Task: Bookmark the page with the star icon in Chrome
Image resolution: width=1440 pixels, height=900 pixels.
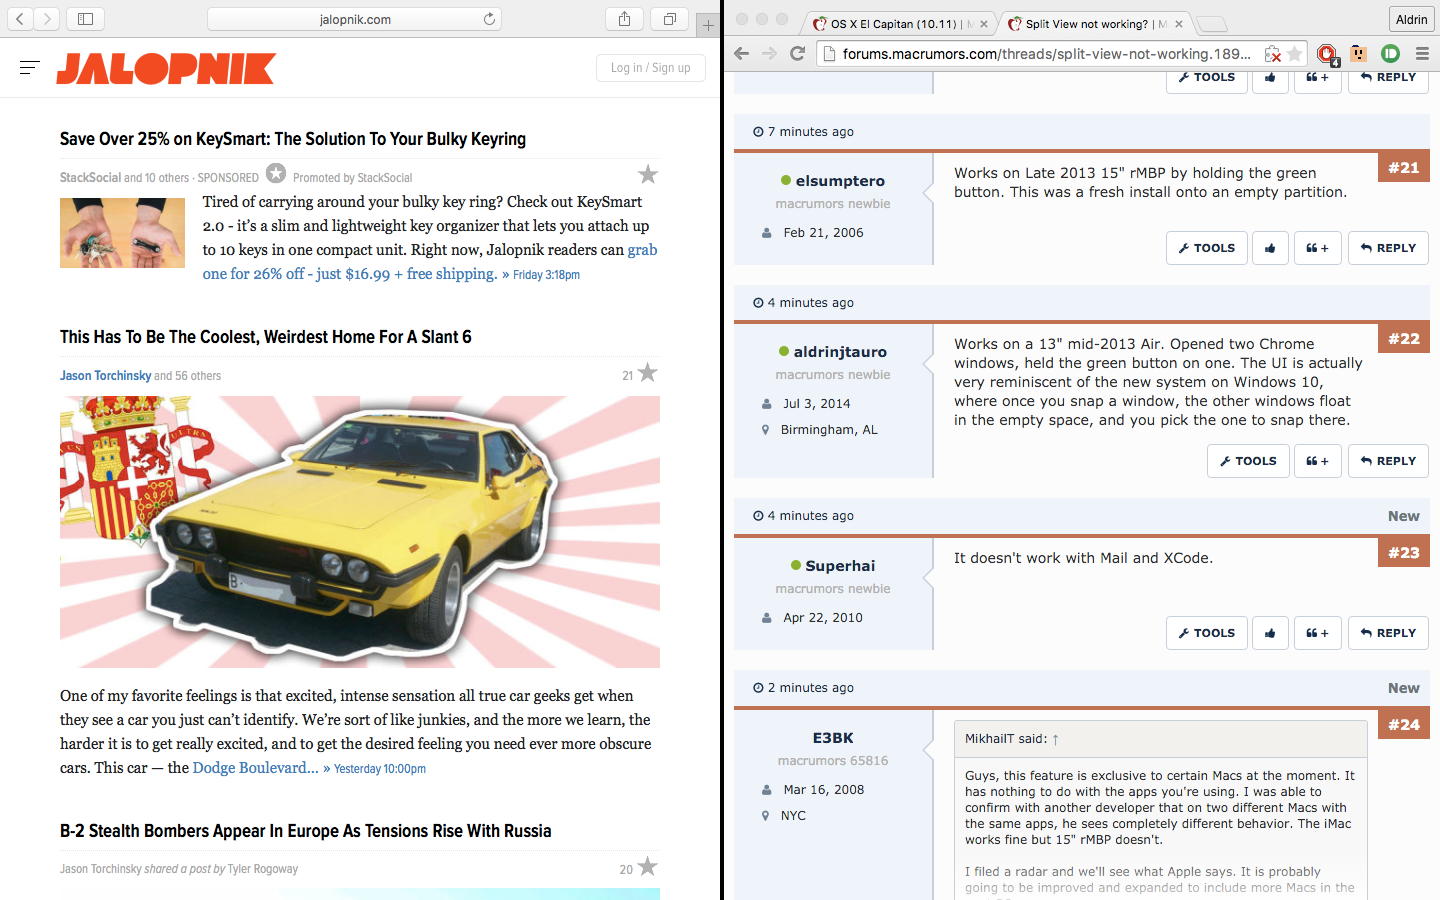Action: 1295,54
